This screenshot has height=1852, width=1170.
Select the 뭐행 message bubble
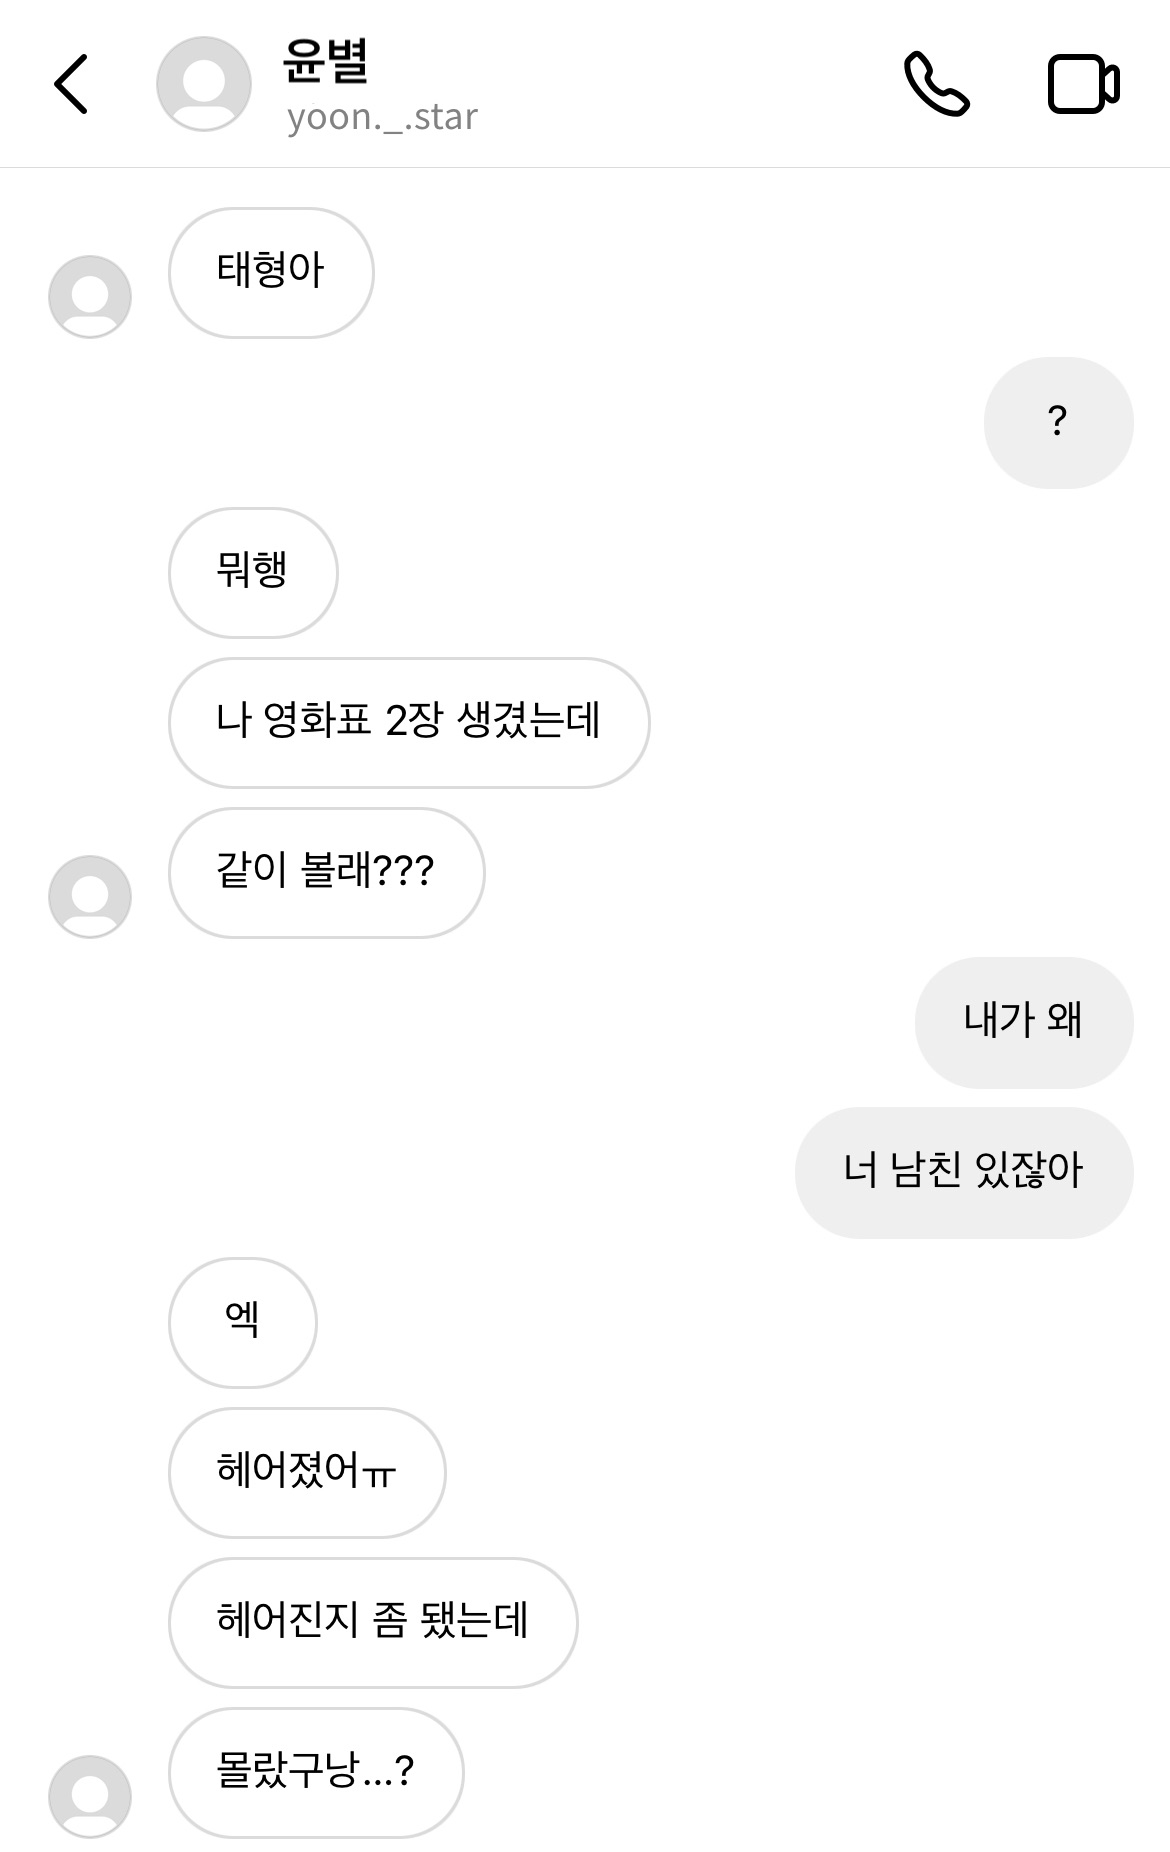pyautogui.click(x=253, y=572)
